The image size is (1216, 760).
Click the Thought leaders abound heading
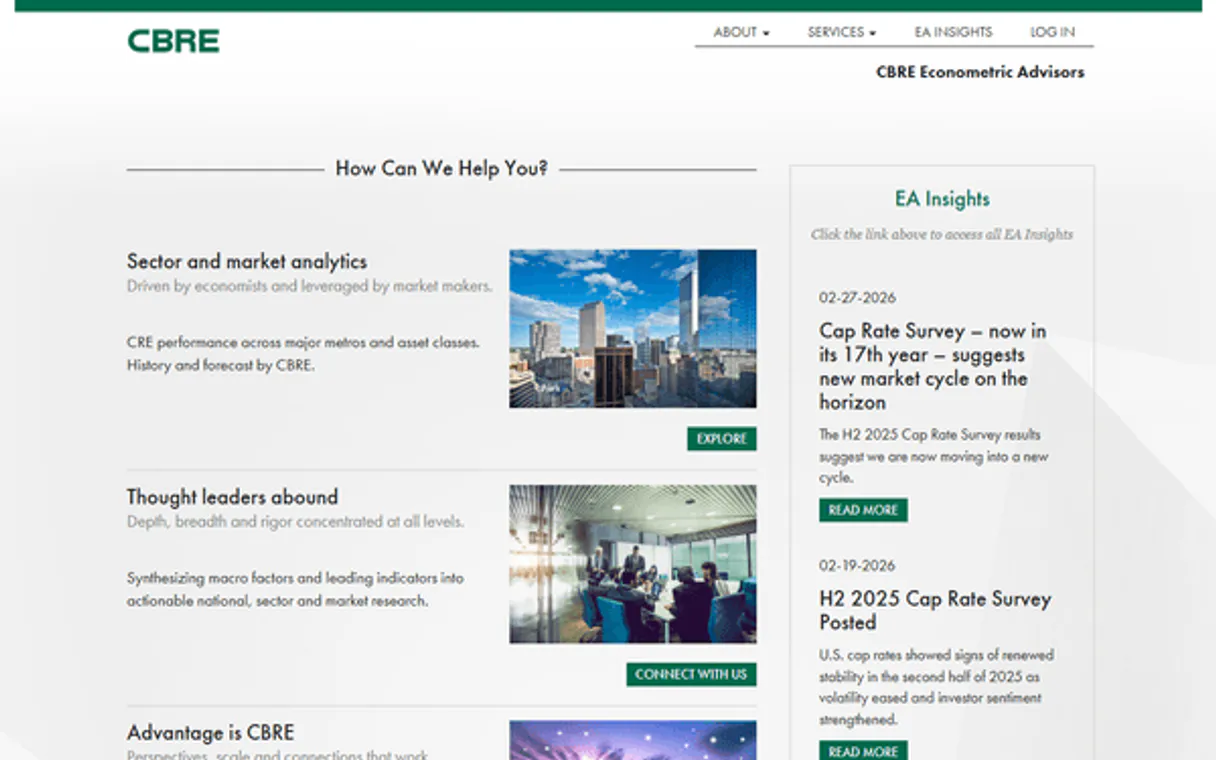(231, 497)
